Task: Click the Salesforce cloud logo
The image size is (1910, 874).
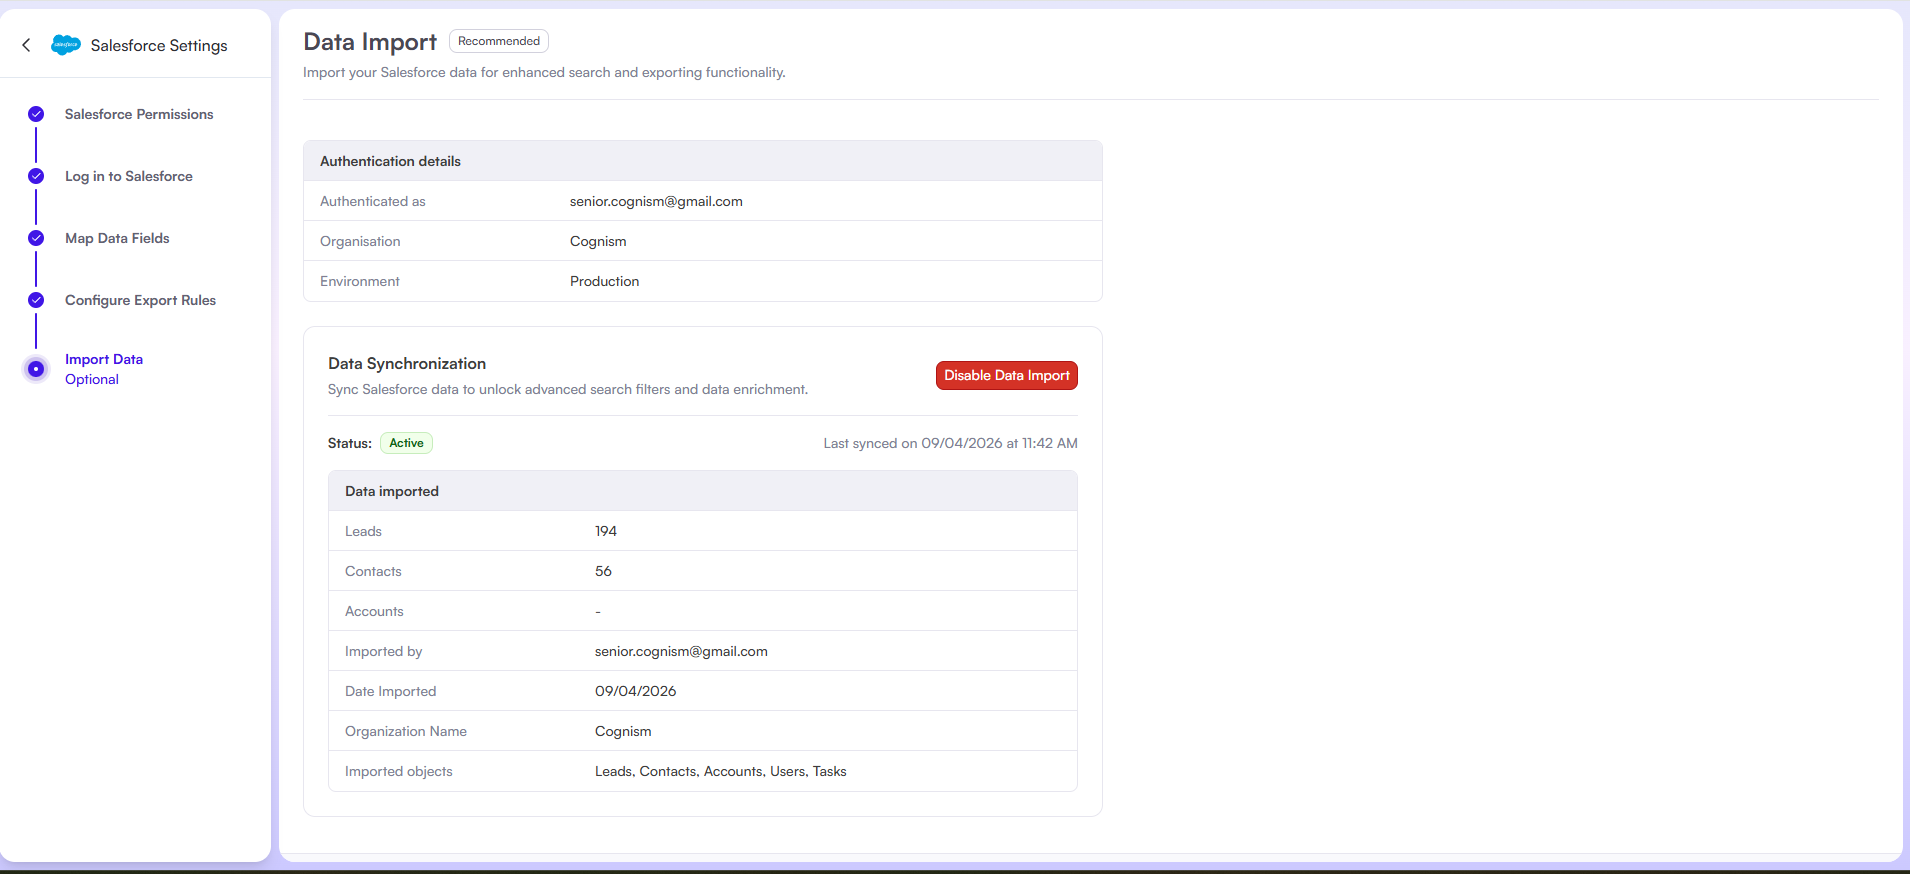Action: [x=66, y=45]
